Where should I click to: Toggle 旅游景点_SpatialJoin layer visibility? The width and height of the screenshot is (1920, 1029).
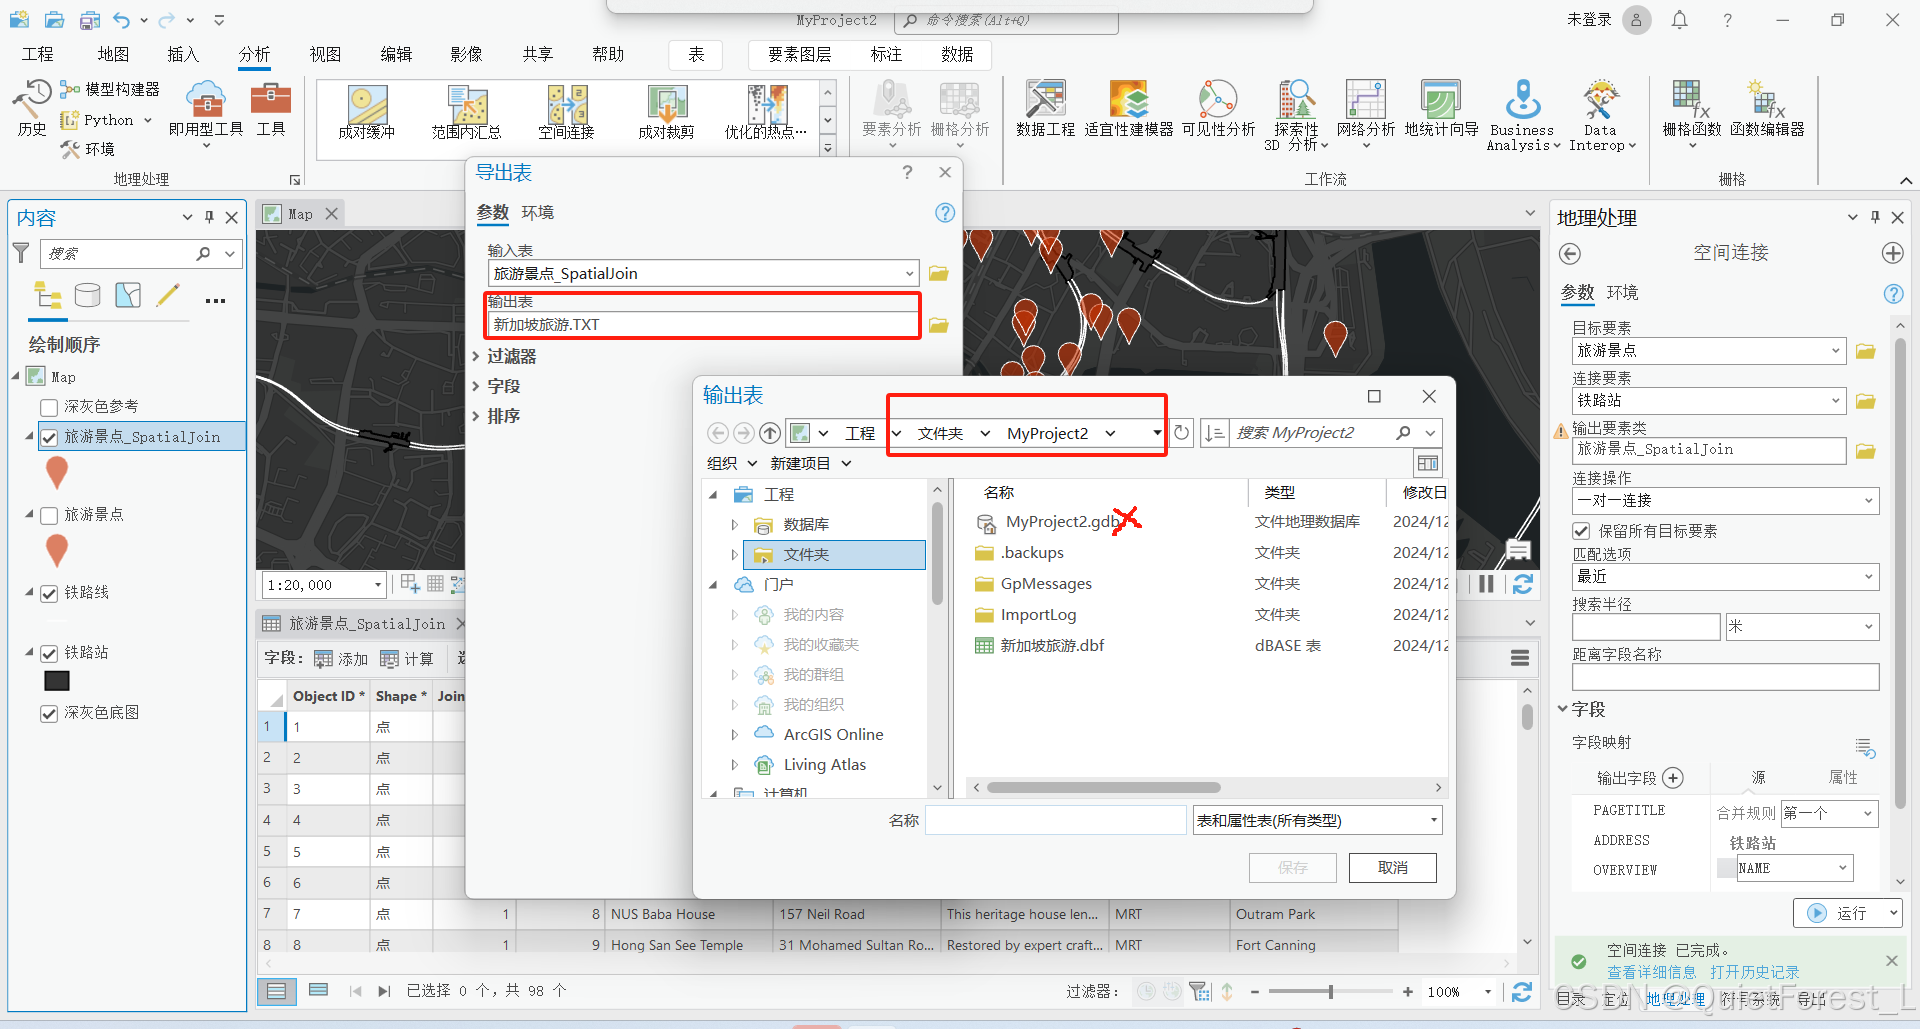(49, 437)
